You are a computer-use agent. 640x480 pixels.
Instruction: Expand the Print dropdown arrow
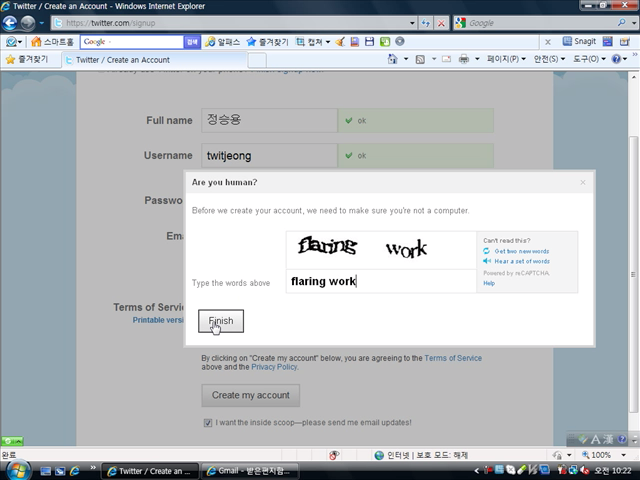(477, 59)
